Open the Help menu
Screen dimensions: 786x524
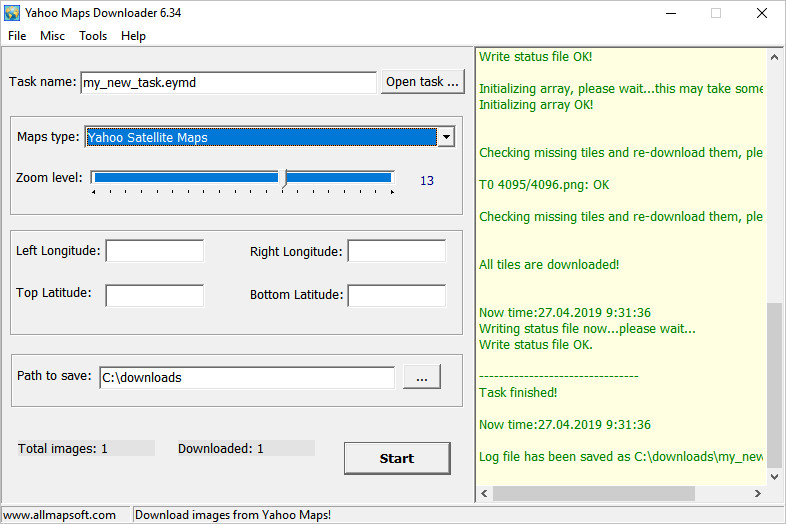(x=133, y=36)
